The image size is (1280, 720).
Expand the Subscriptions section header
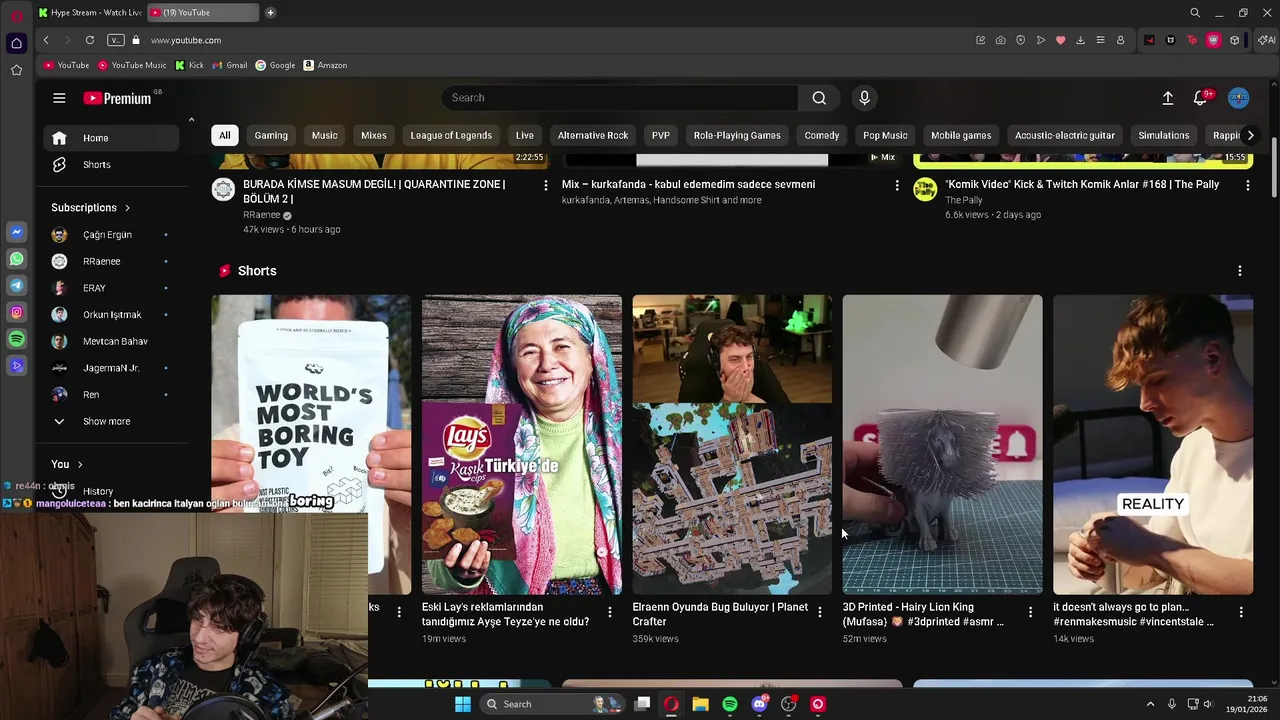[91, 208]
